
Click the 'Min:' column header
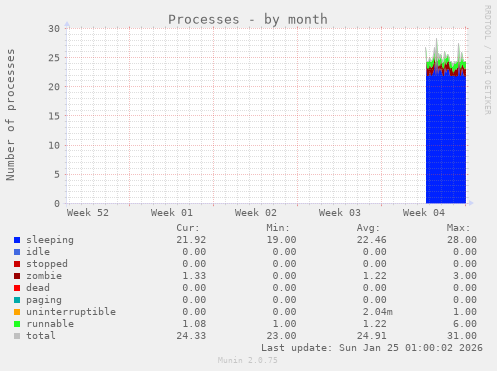(278, 228)
